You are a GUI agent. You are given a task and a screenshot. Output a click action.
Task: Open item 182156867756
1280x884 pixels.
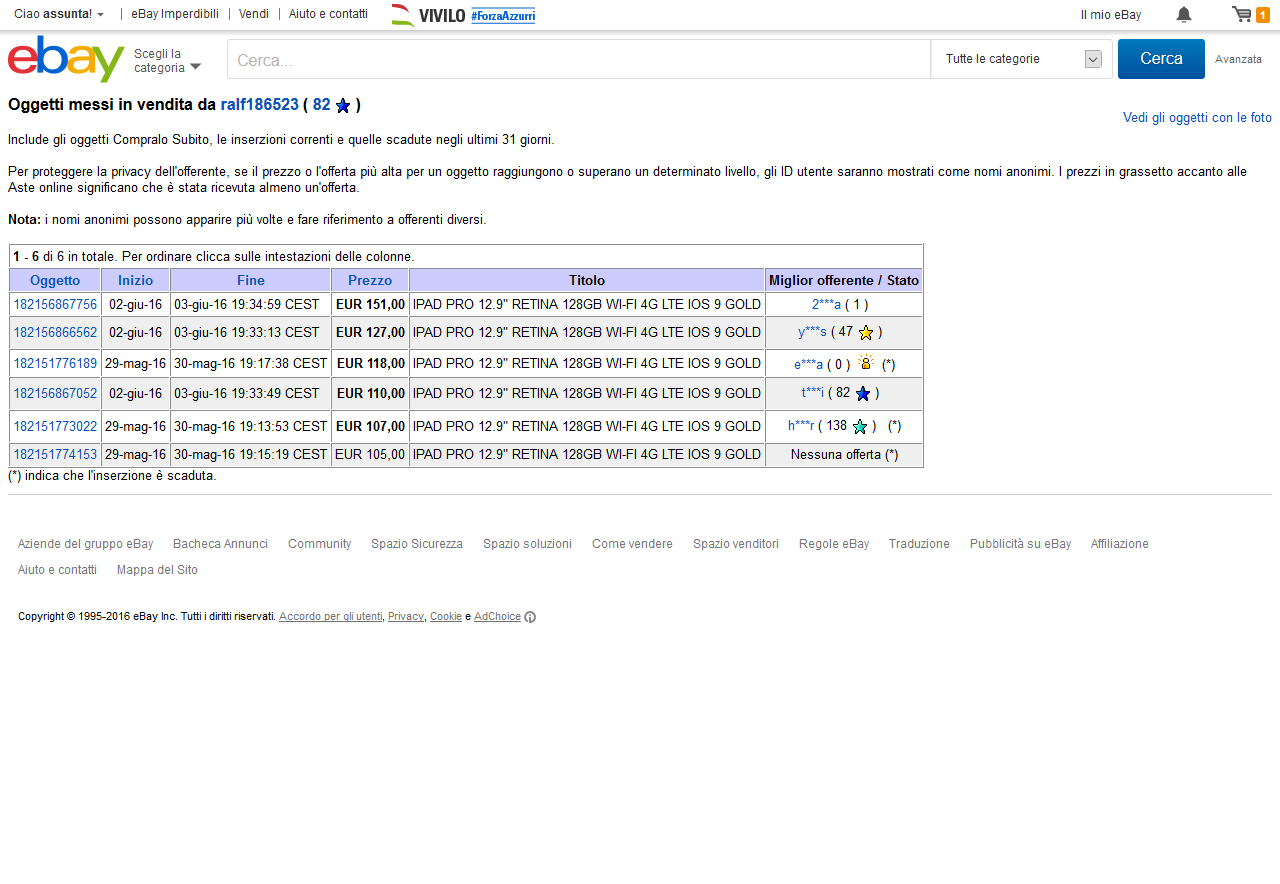click(x=55, y=304)
